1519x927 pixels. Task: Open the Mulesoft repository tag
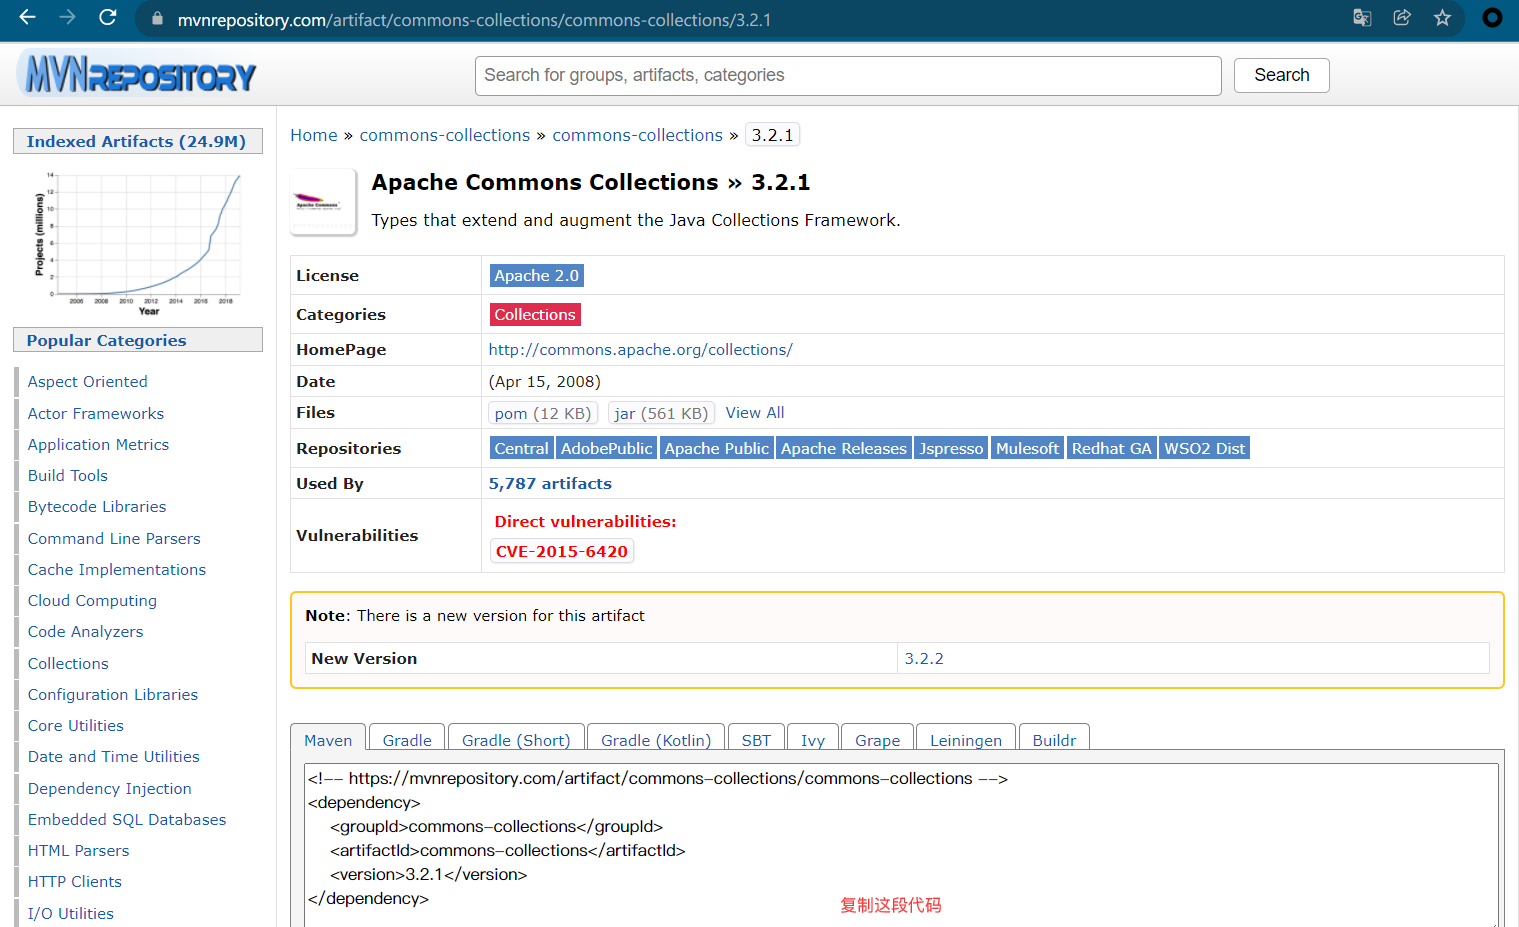click(x=1027, y=449)
